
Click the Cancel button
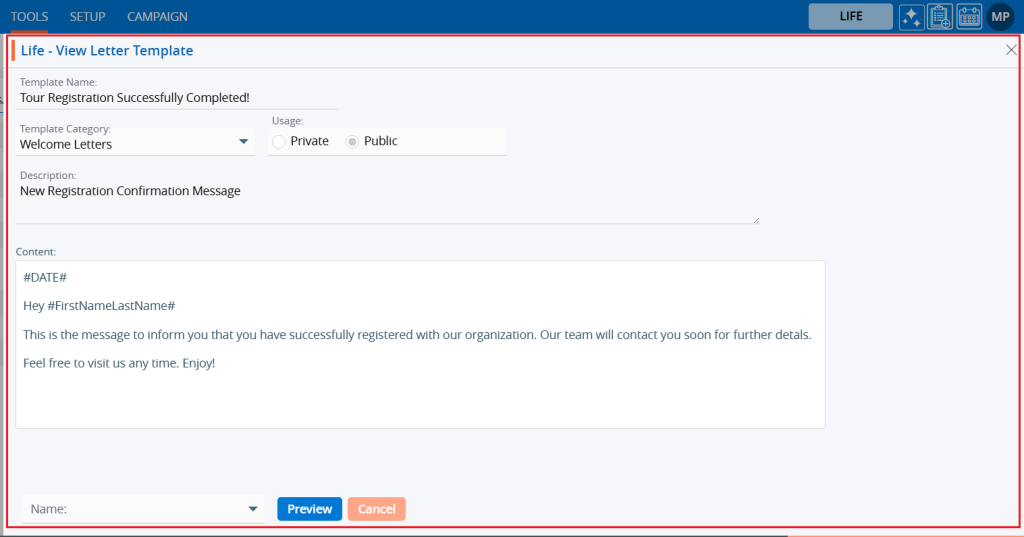[x=376, y=509]
